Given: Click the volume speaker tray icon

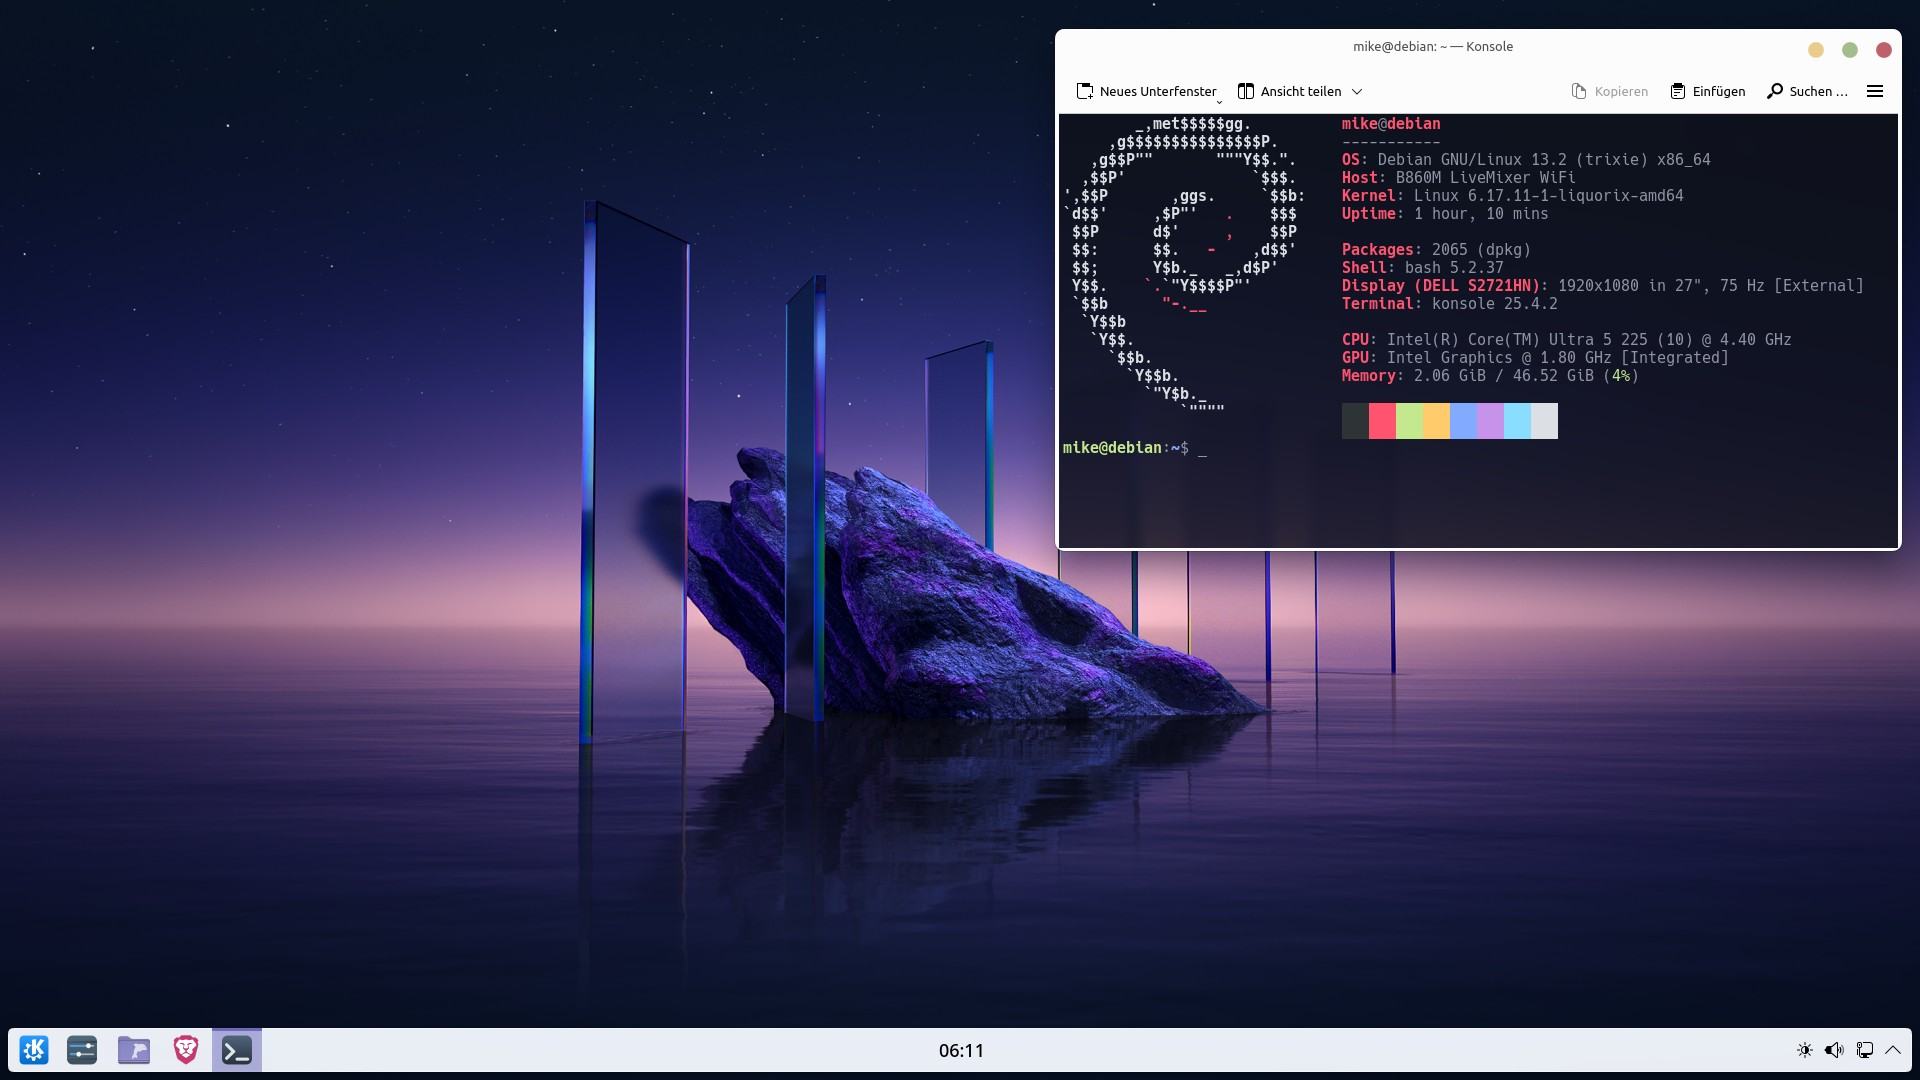Looking at the screenshot, I should [x=1834, y=1050].
